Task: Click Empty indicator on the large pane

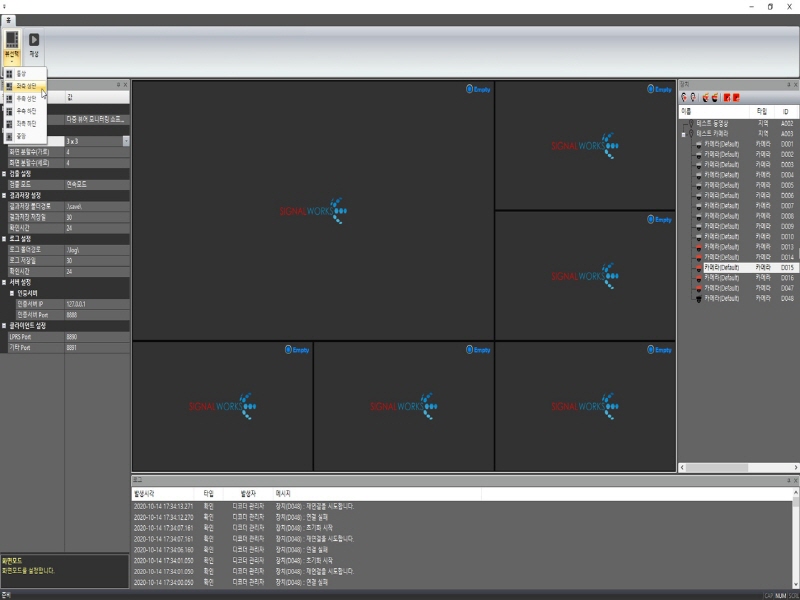Action: (x=478, y=89)
